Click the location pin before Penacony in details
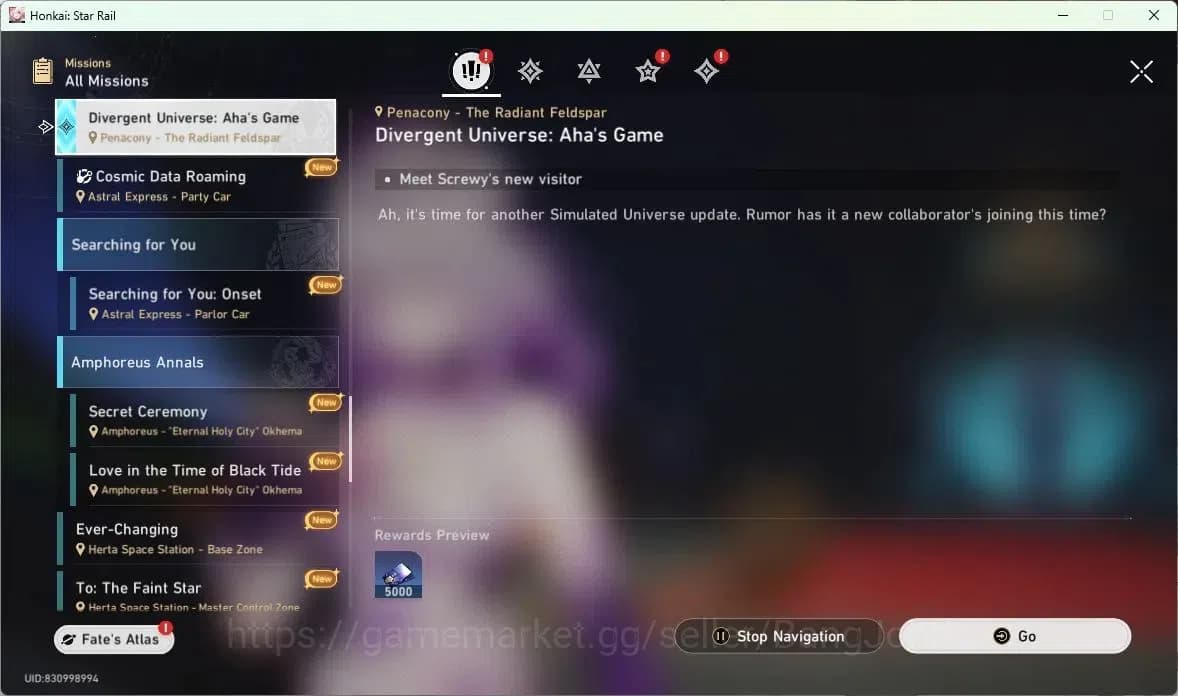The image size is (1178, 696). [379, 112]
